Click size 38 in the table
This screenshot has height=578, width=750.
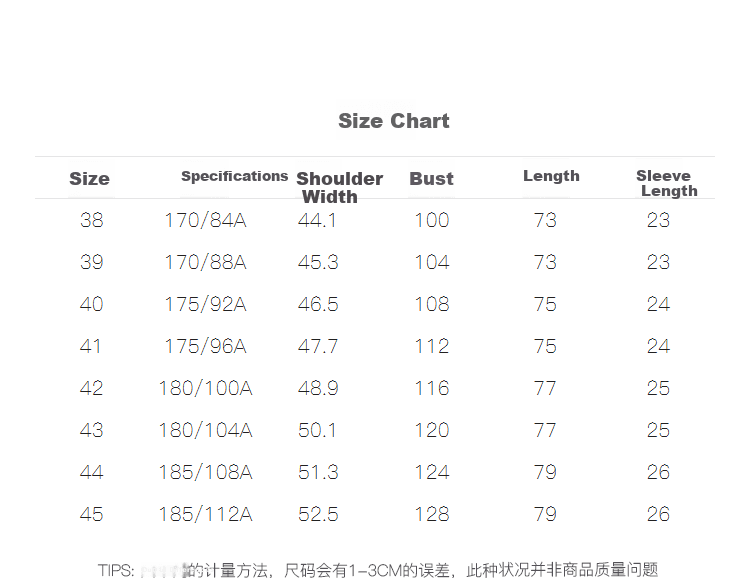click(x=91, y=220)
